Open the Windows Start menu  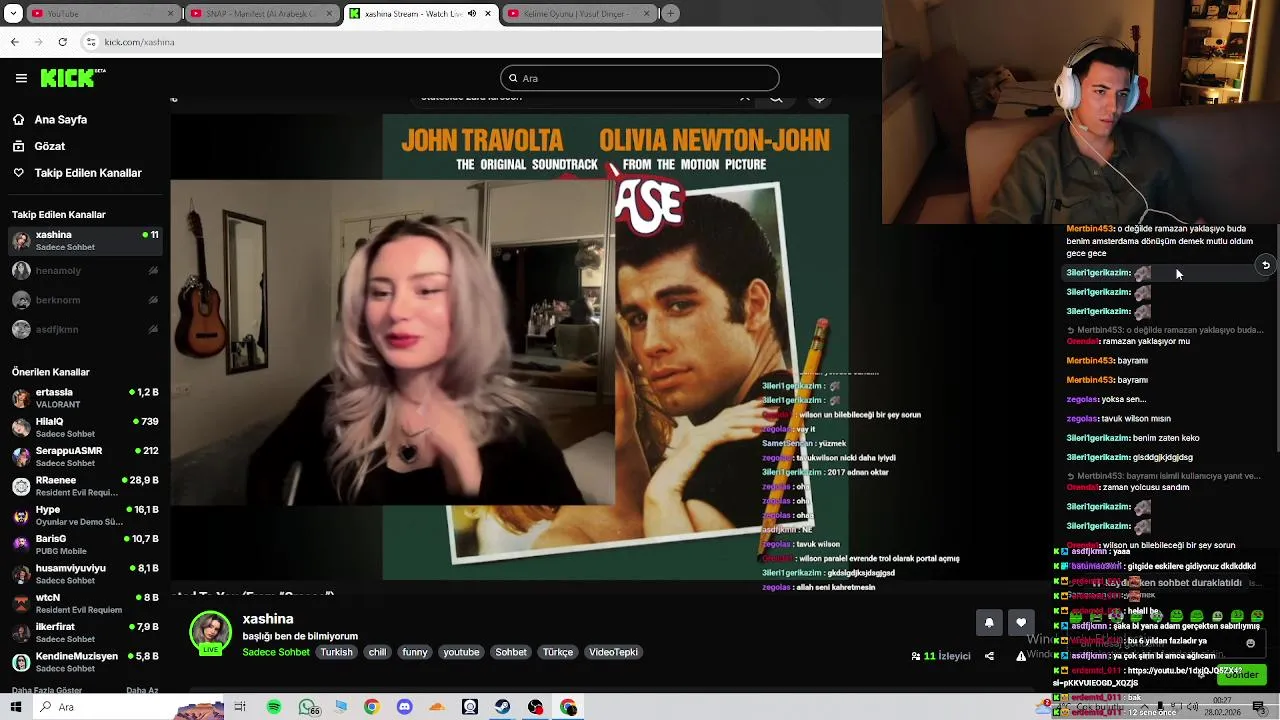click(15, 707)
